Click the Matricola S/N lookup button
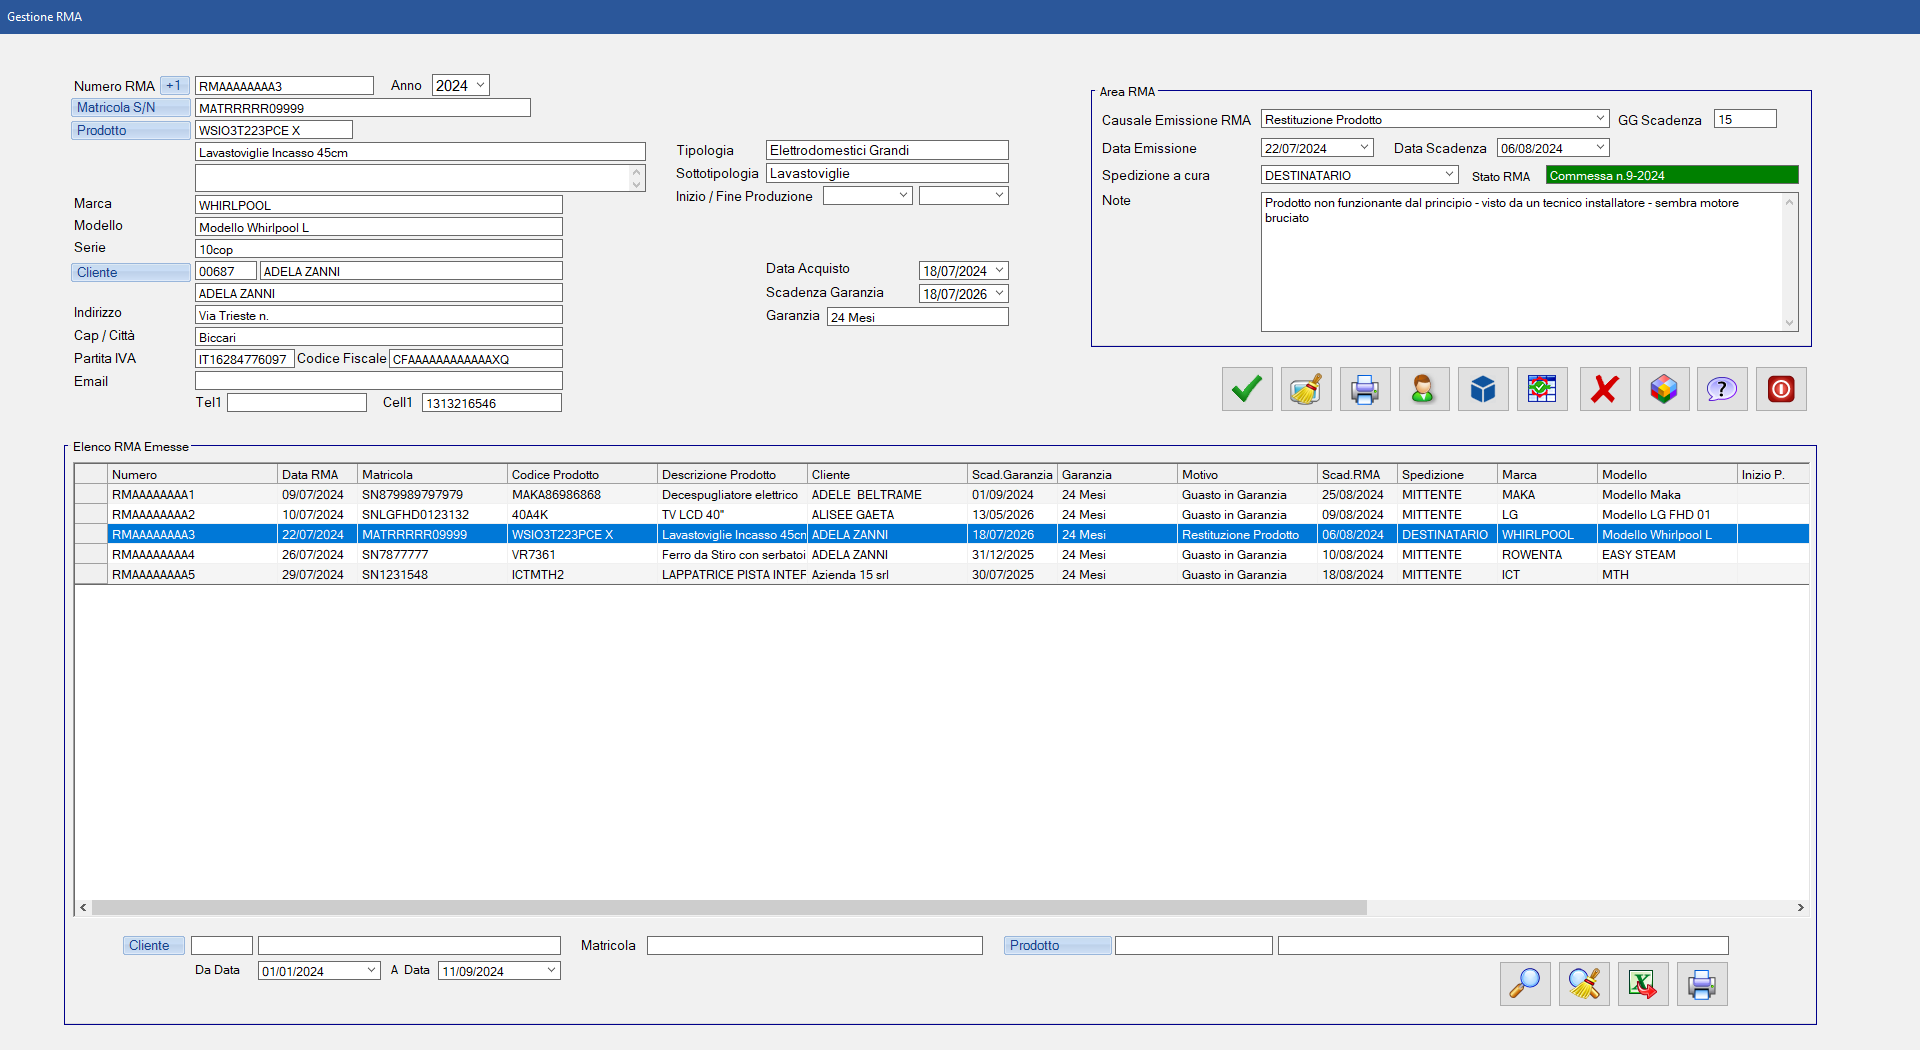Screen dimensions: 1920x1050 point(130,108)
